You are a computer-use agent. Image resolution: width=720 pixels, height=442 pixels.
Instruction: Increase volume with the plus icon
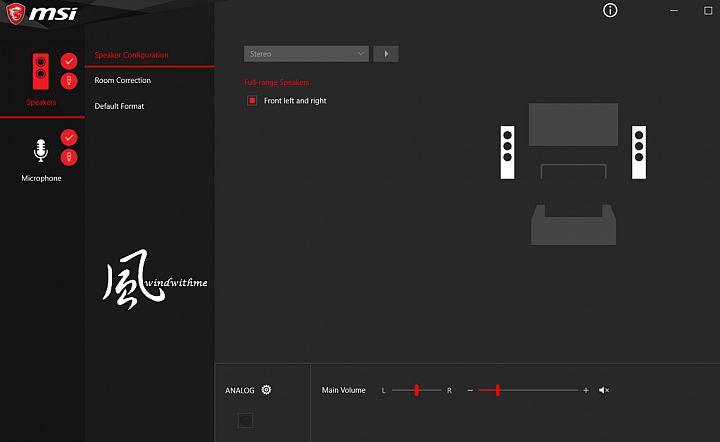[586, 390]
